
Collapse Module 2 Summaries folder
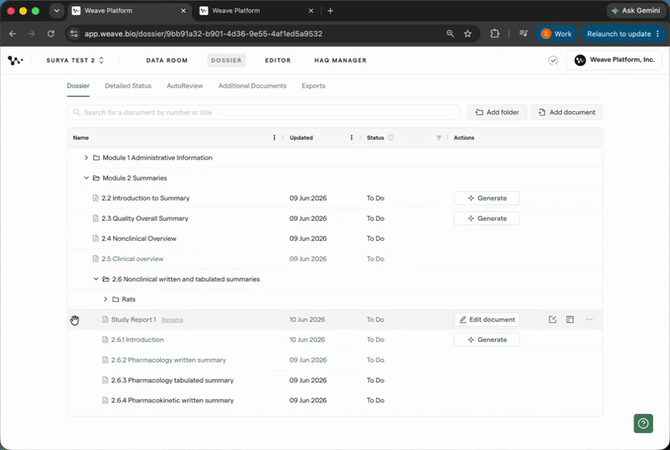click(86, 178)
